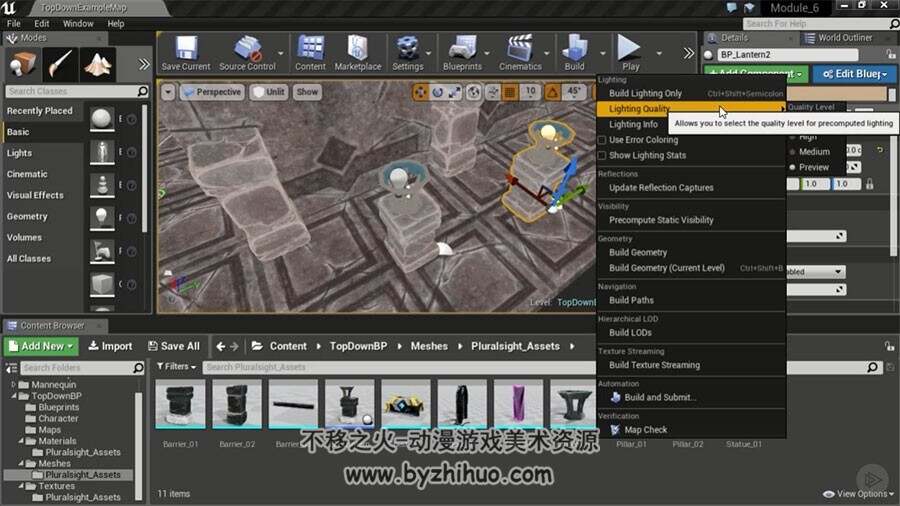The width and height of the screenshot is (900, 506).
Task: Open the Filters dropdown
Action: pos(176,366)
